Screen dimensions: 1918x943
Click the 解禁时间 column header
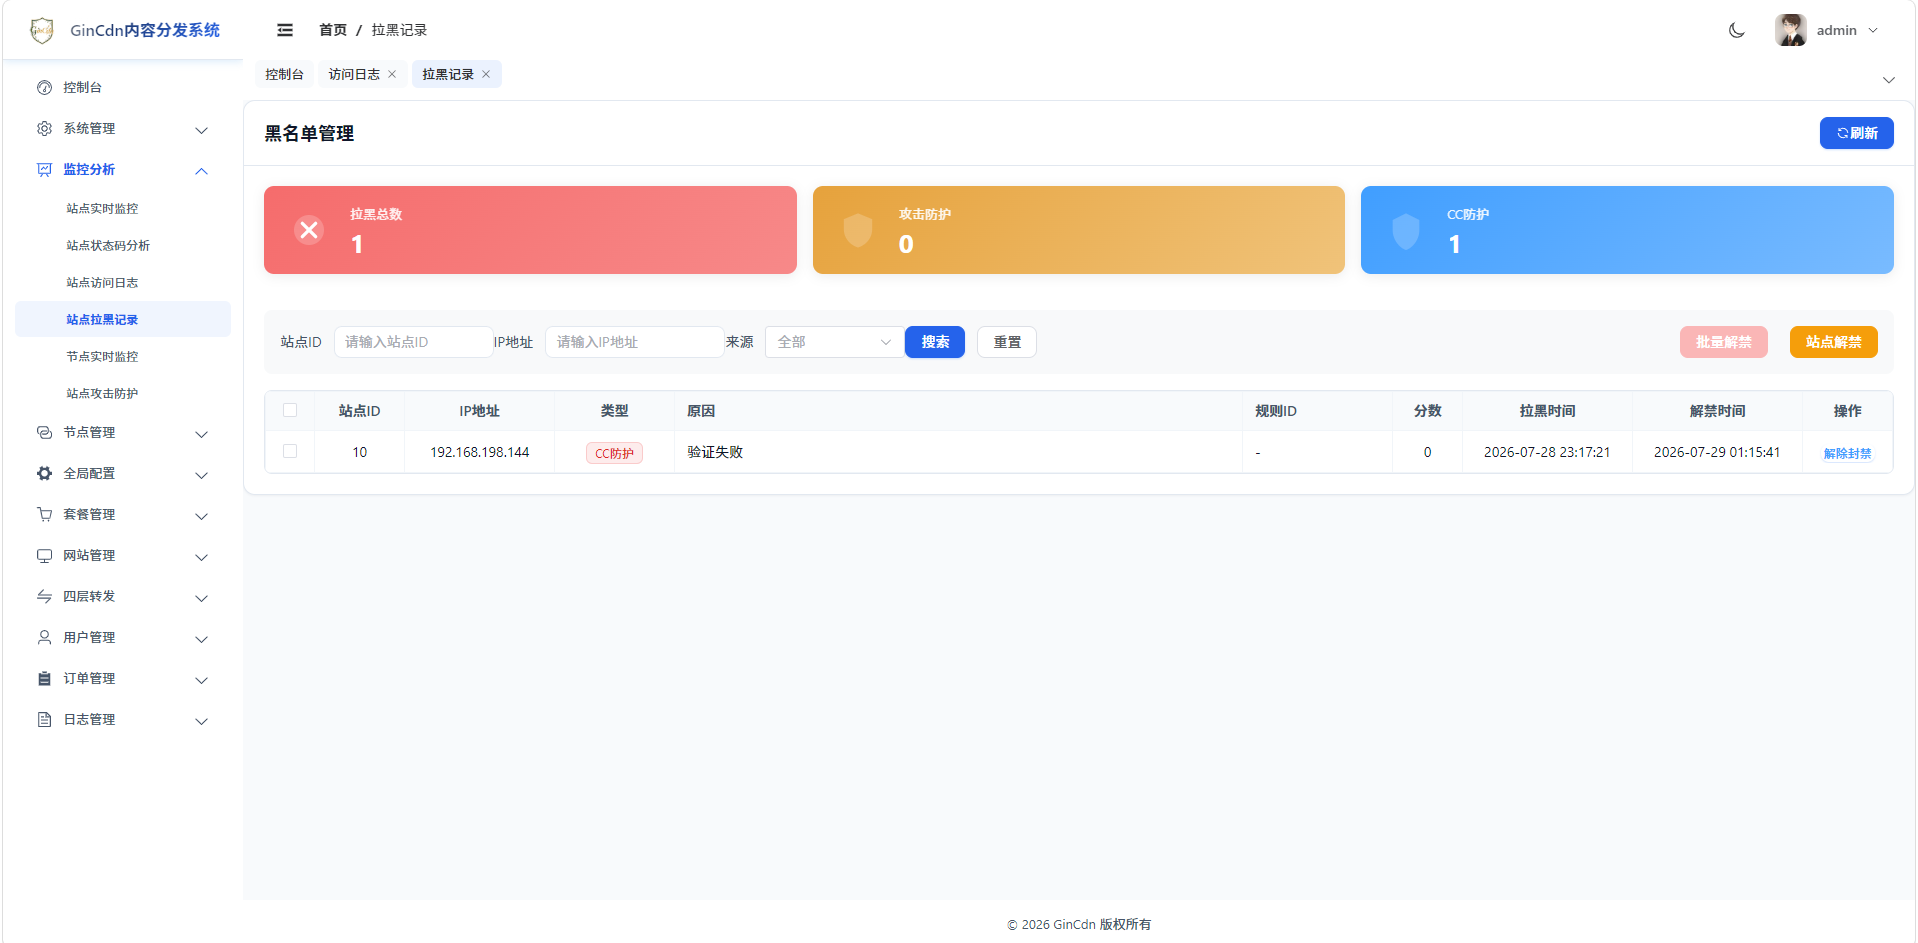pyautogui.click(x=1717, y=411)
